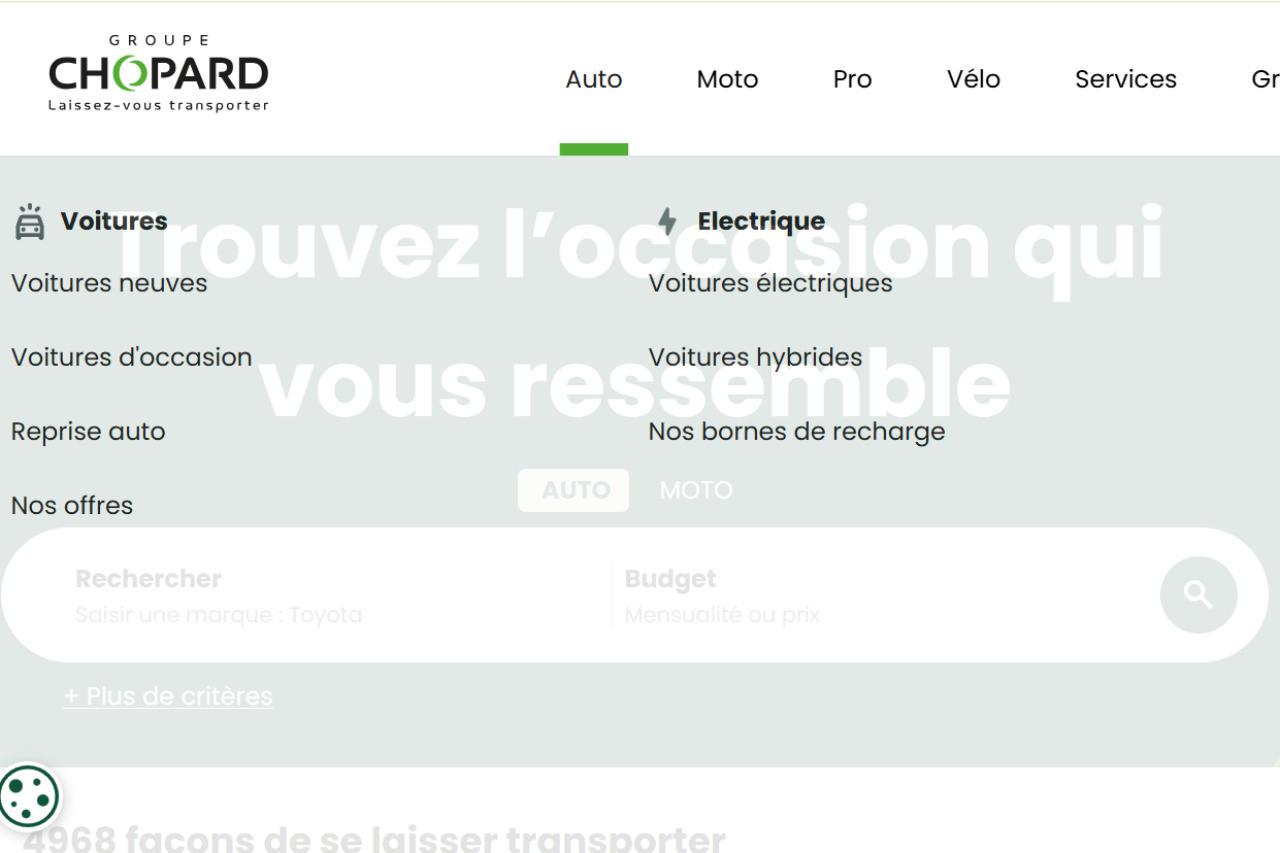Click the Electrique lightning bolt icon

coord(666,220)
